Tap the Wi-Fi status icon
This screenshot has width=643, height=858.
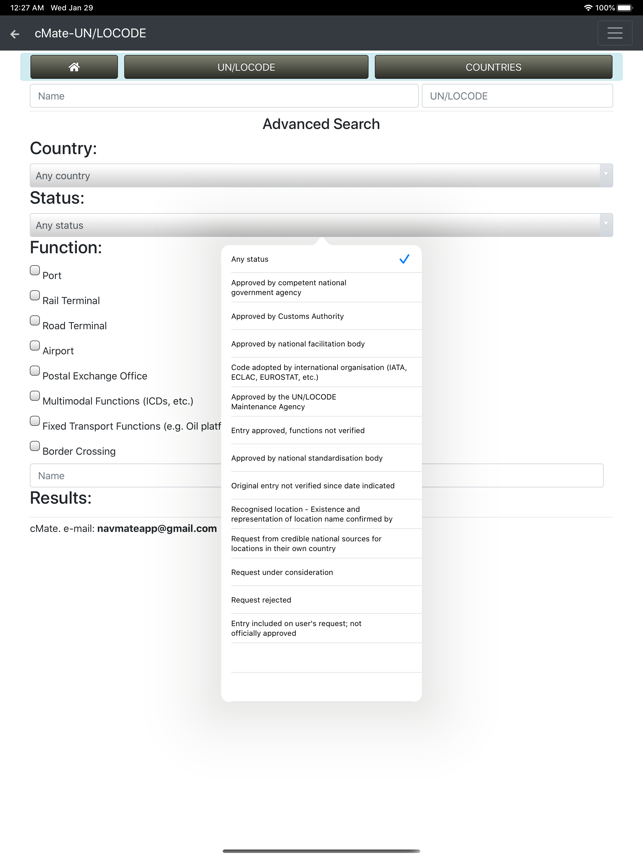(588, 8)
